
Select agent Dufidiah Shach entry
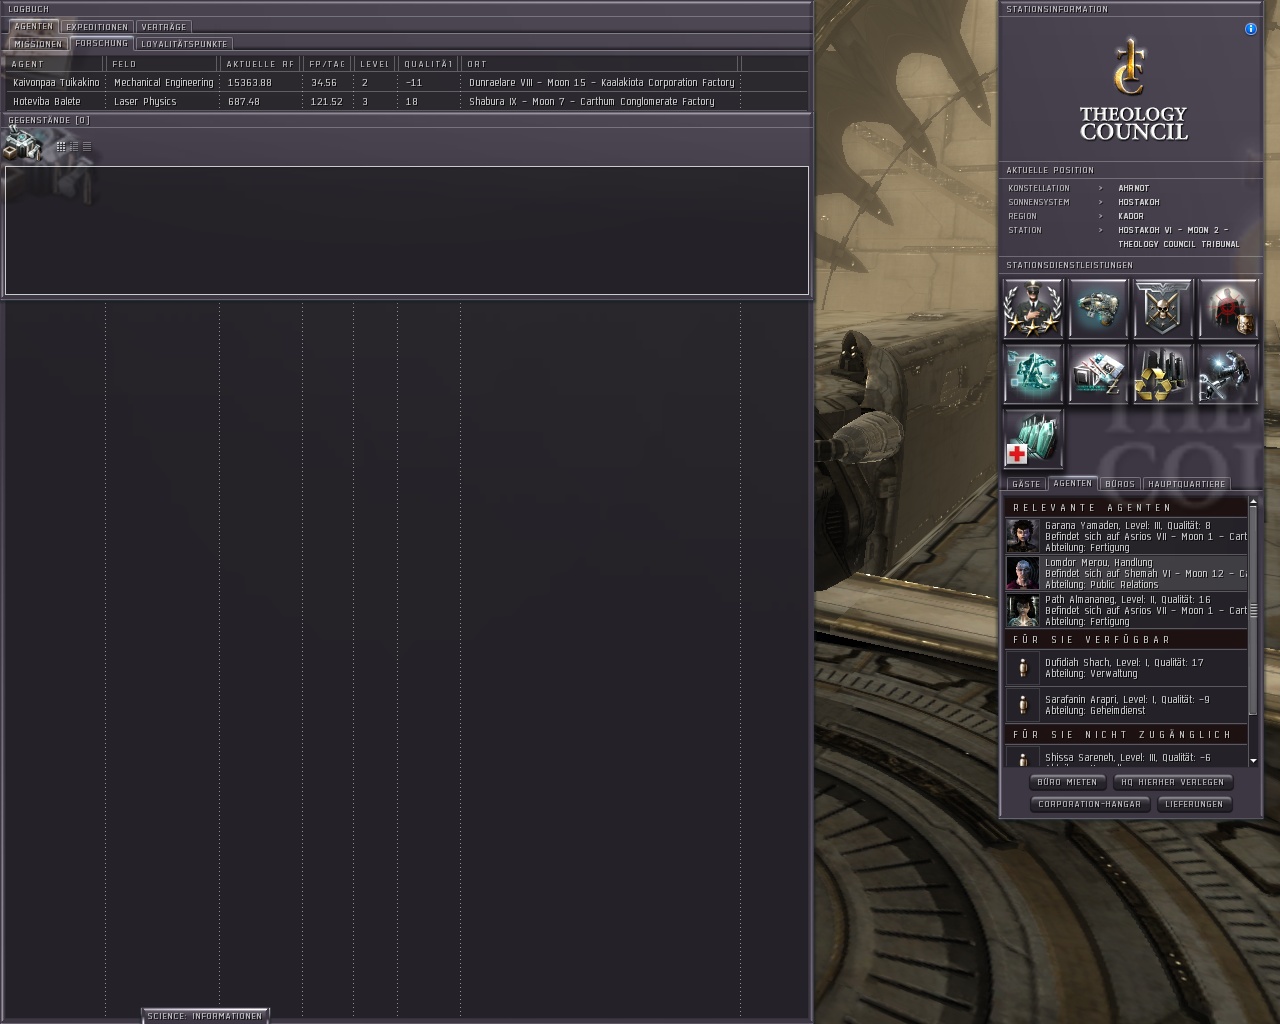tap(1127, 668)
